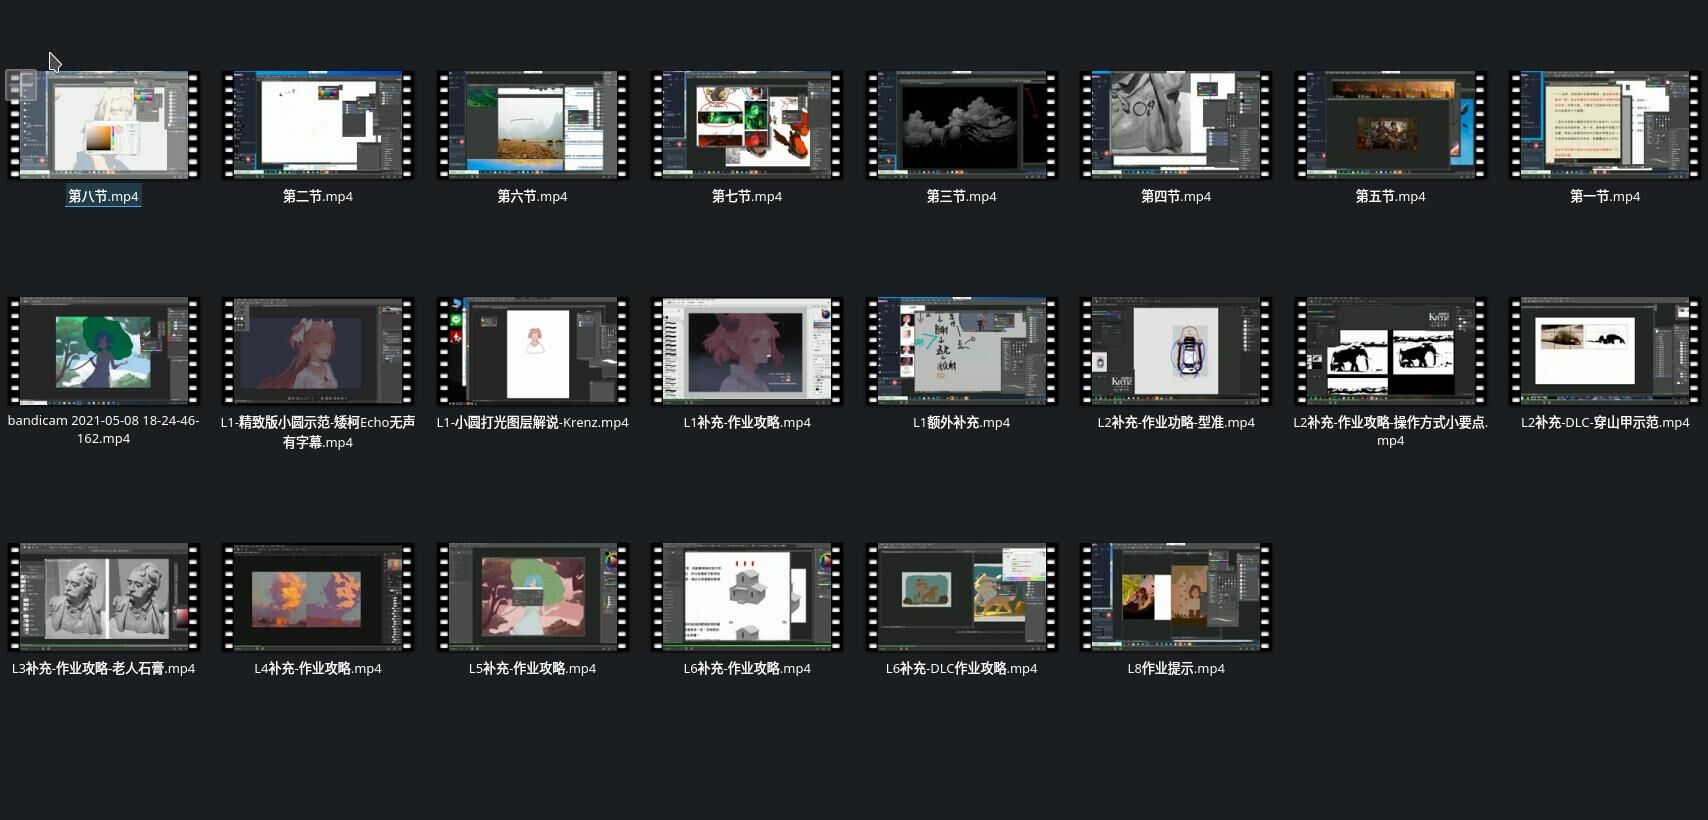
Task: Click the 第七节.mp4 video thumbnail
Action: click(x=747, y=125)
